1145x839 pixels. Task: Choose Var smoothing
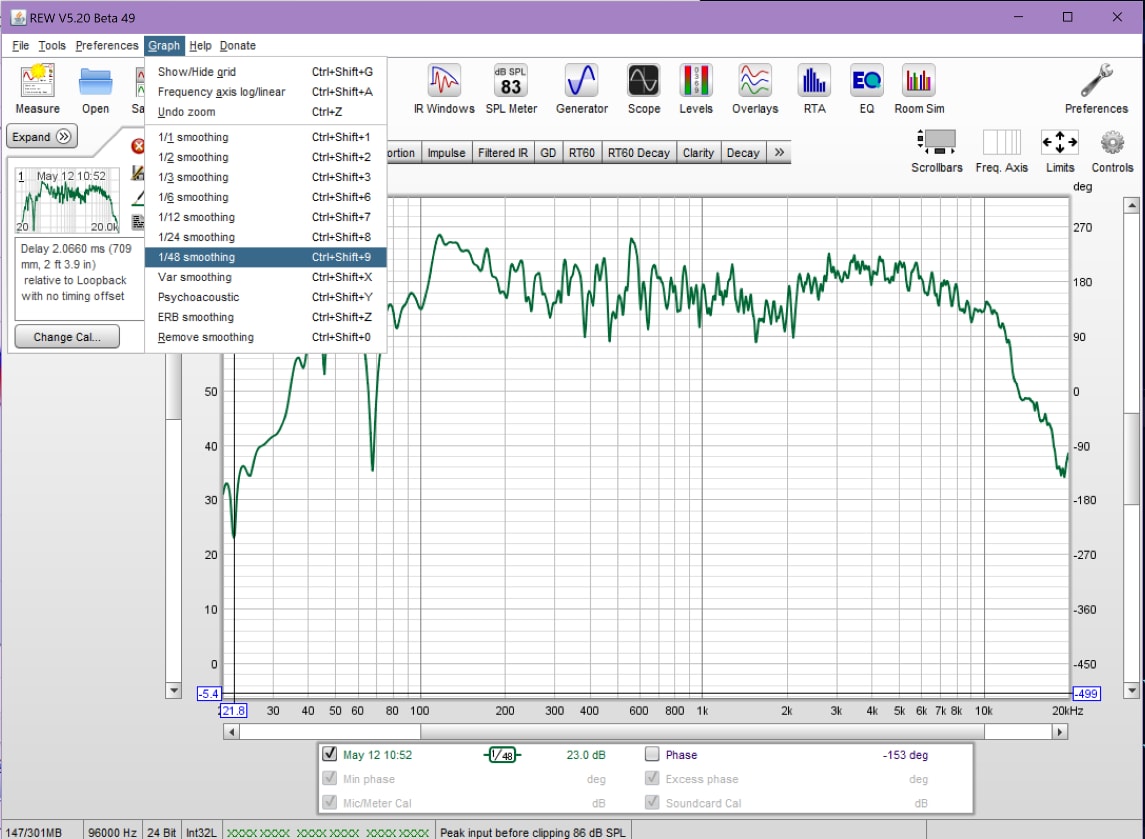(x=265, y=277)
